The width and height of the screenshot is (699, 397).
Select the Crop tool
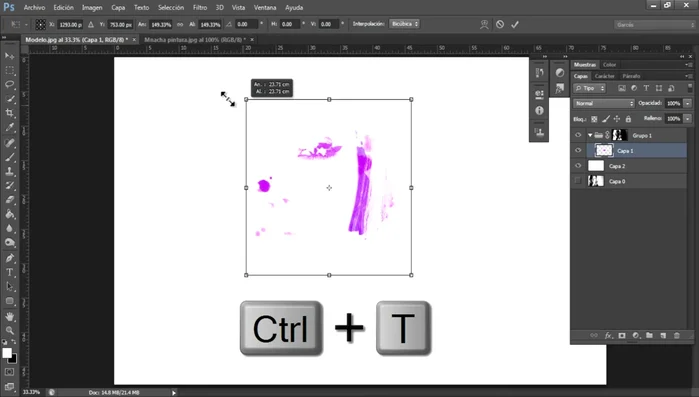coord(9,113)
